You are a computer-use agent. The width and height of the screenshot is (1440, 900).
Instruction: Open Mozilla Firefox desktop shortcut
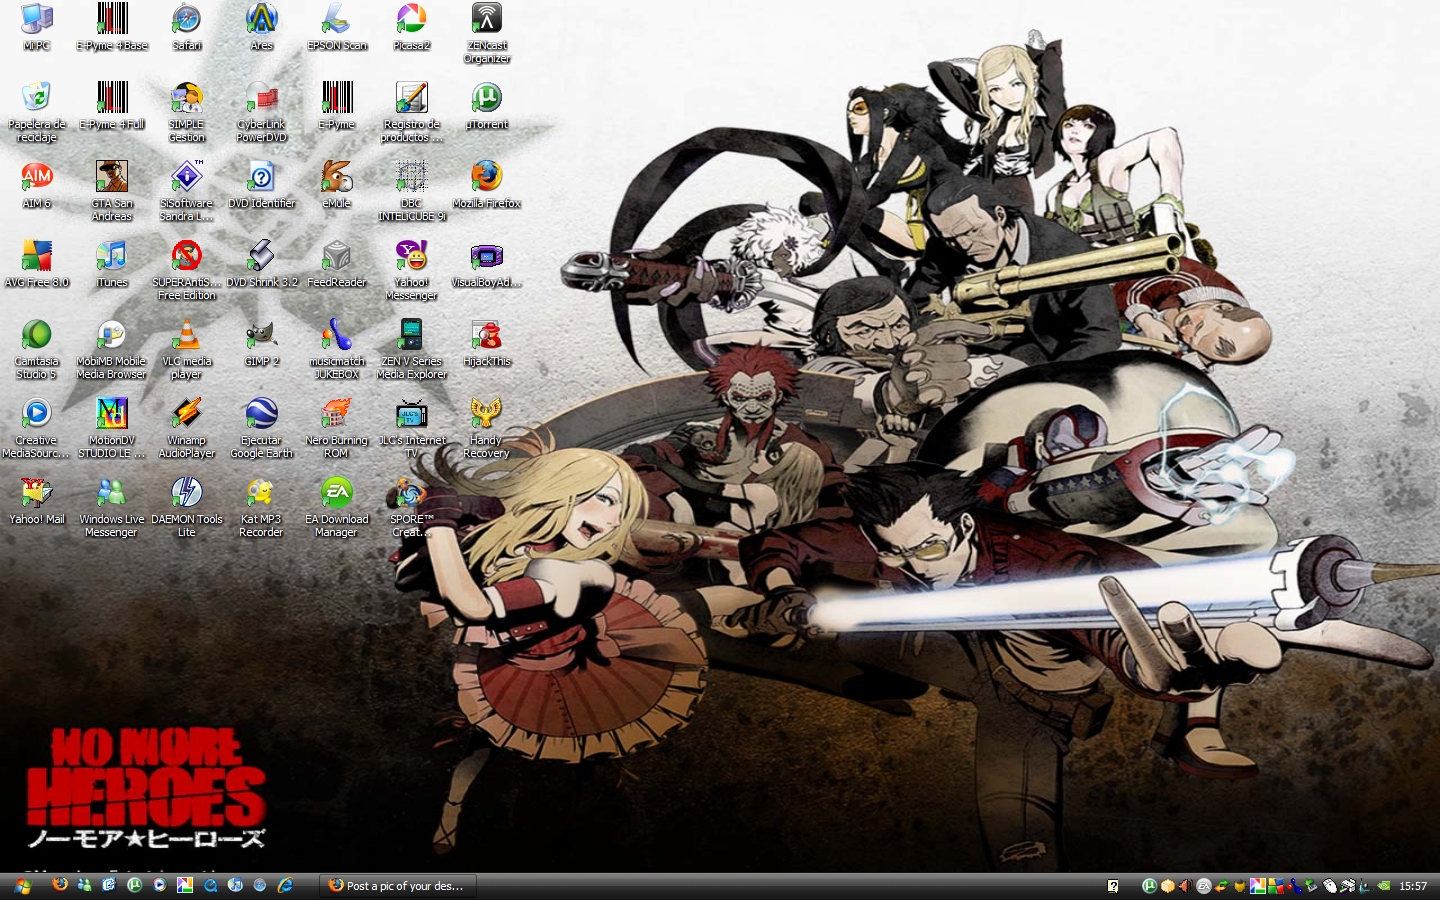[487, 185]
